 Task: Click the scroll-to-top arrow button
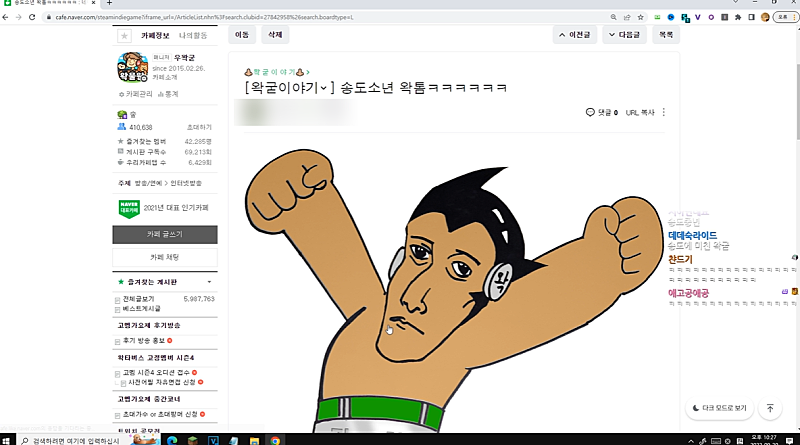[769, 408]
